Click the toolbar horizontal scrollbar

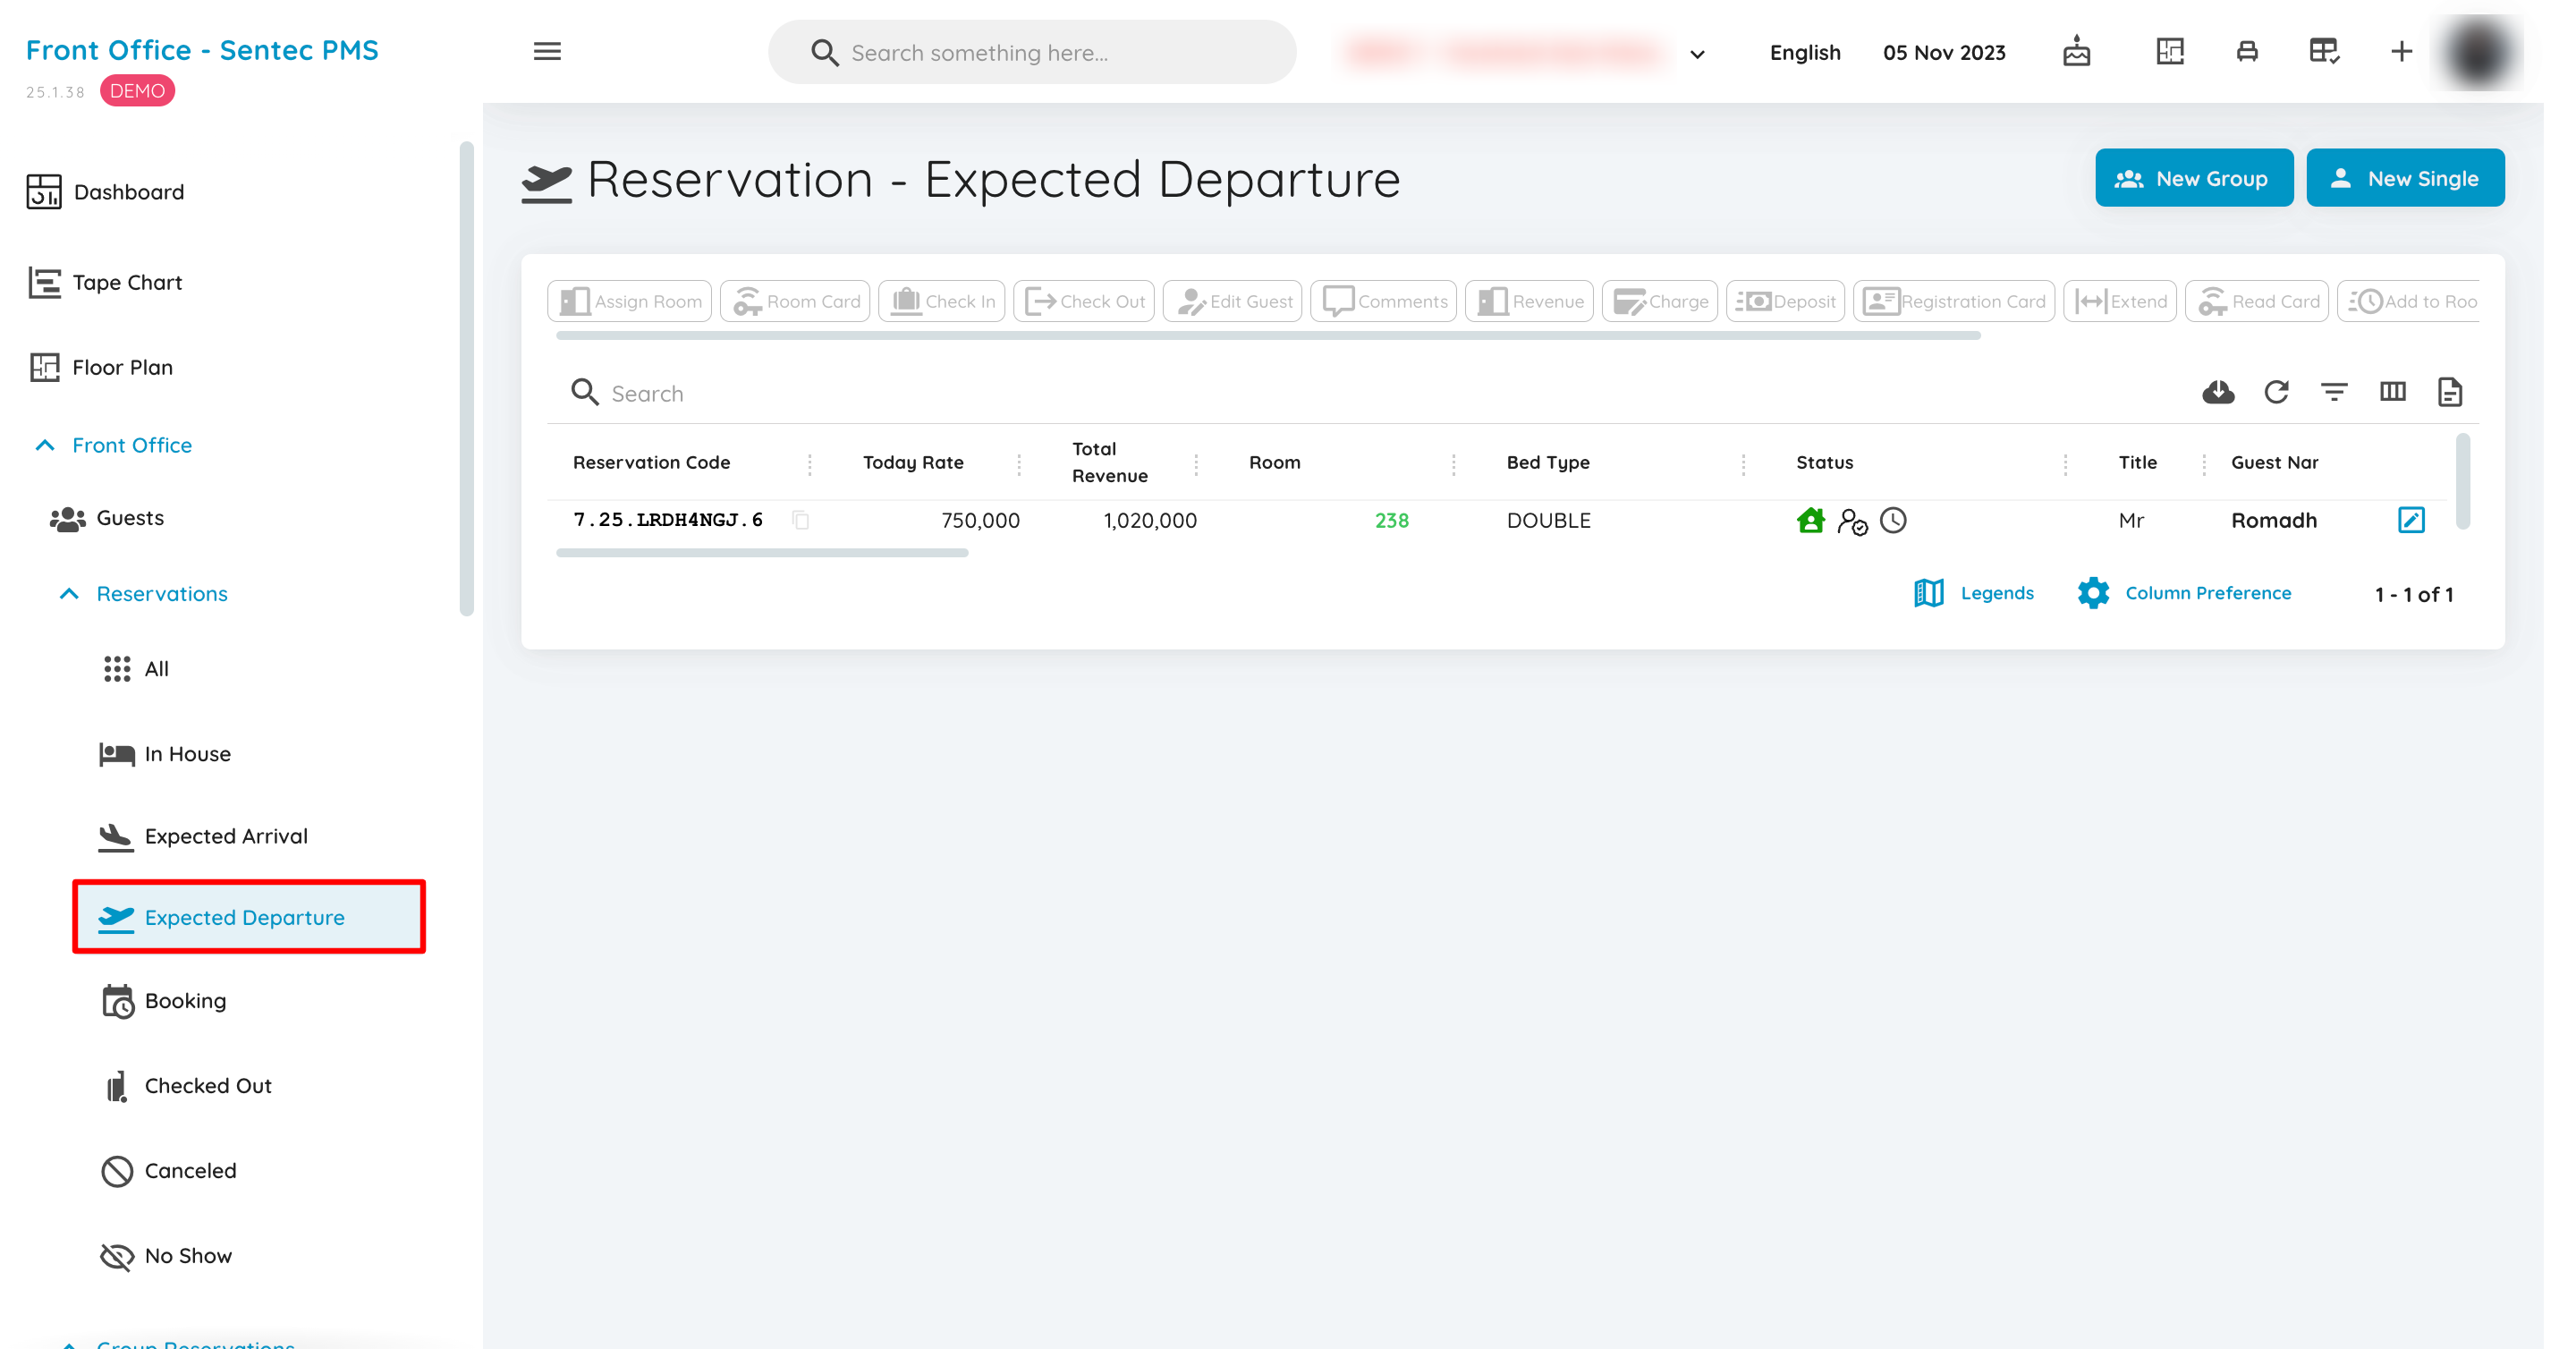click(1268, 336)
